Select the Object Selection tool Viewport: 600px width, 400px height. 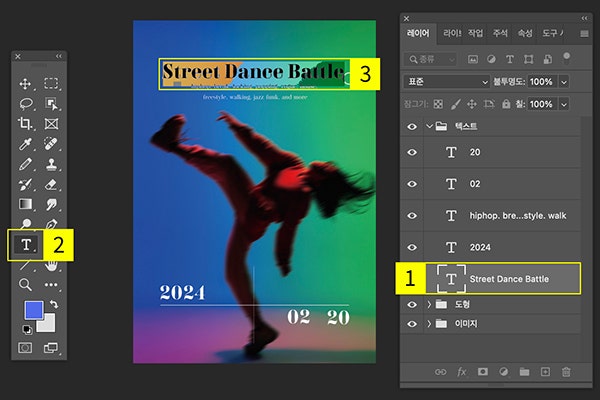[51, 104]
